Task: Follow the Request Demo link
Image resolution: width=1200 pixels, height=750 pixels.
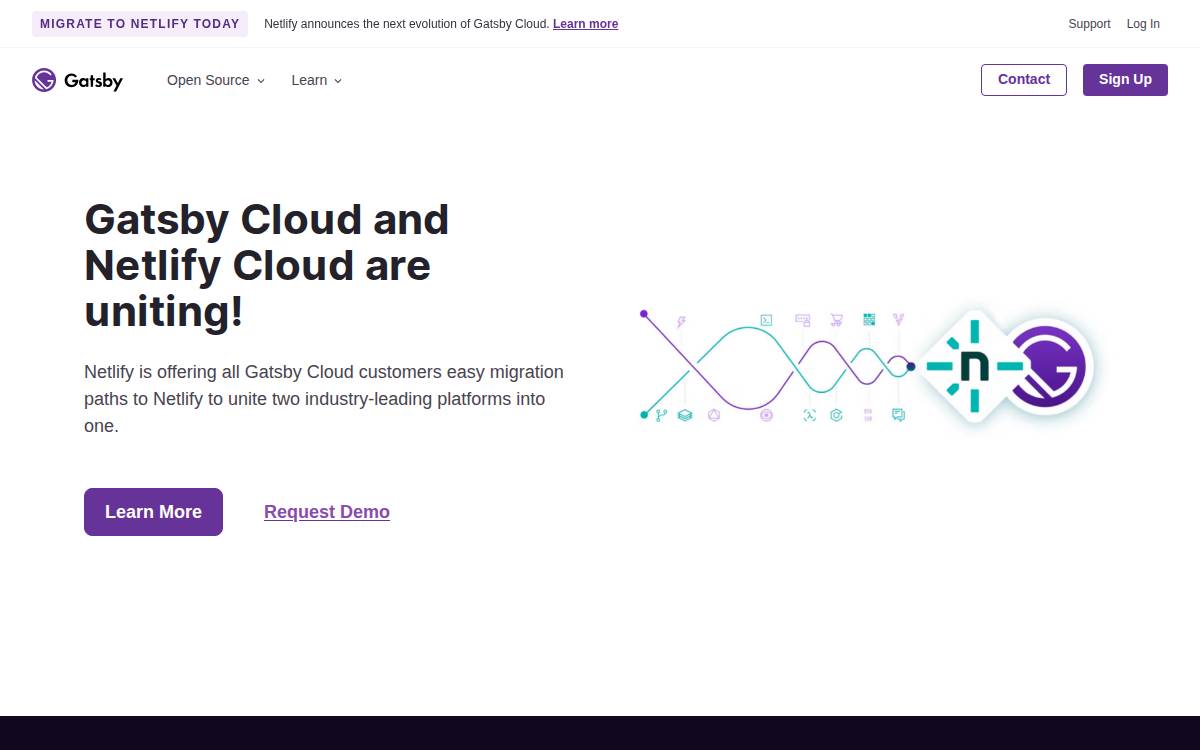Action: click(327, 512)
